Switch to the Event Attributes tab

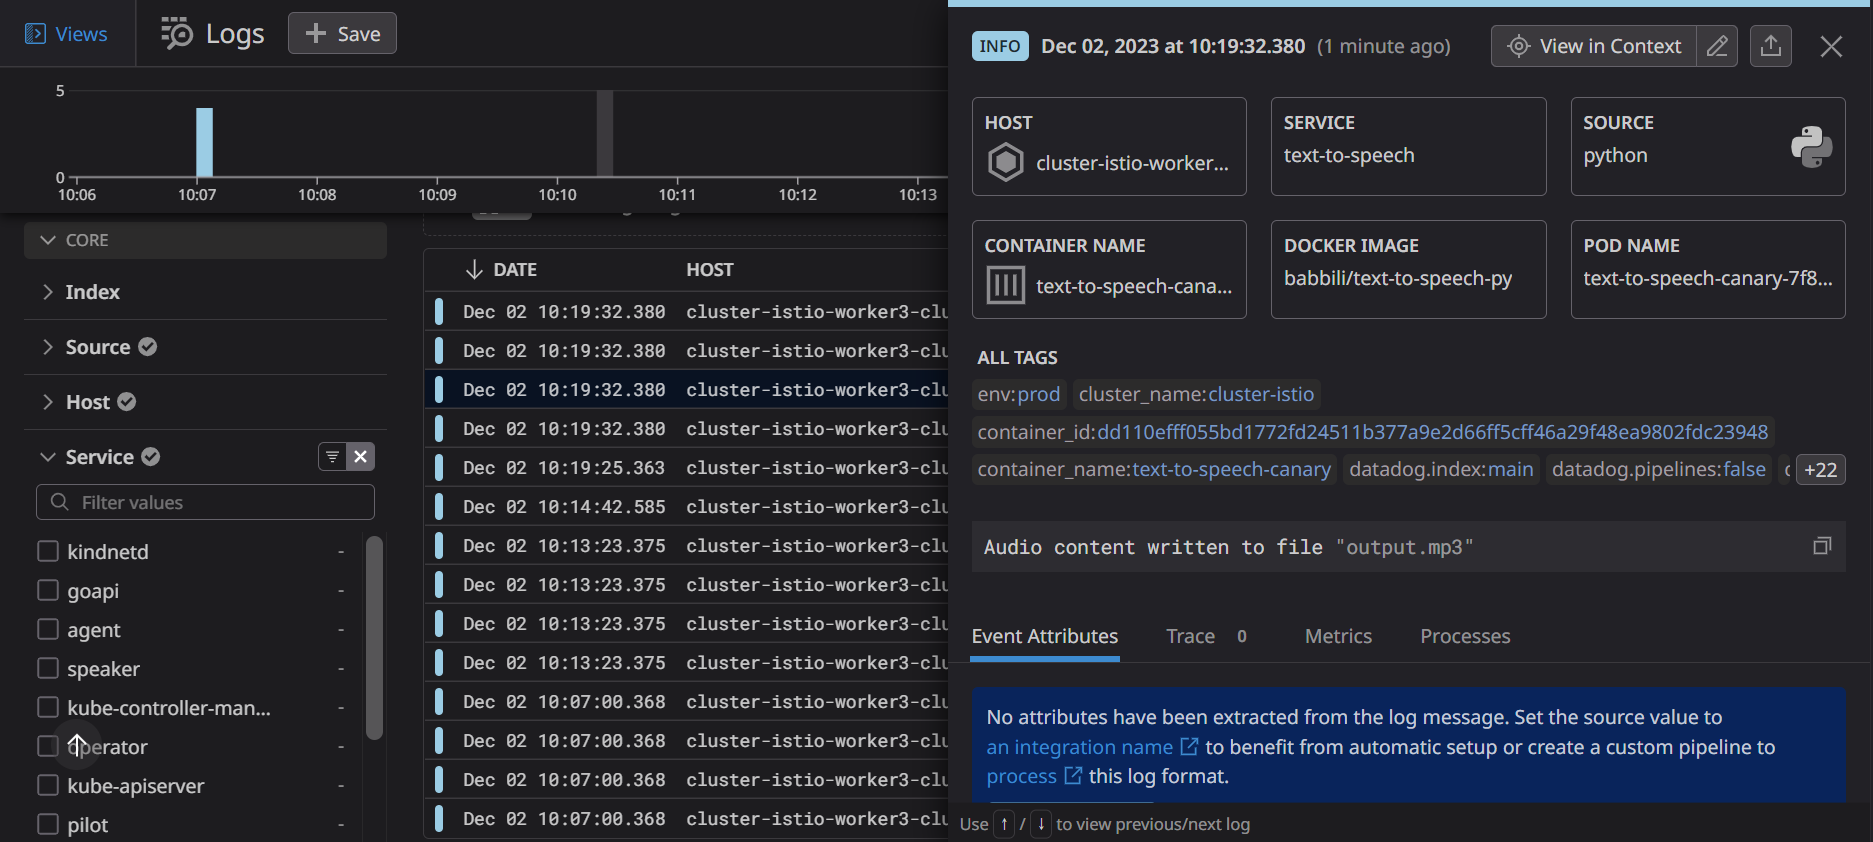(x=1044, y=636)
